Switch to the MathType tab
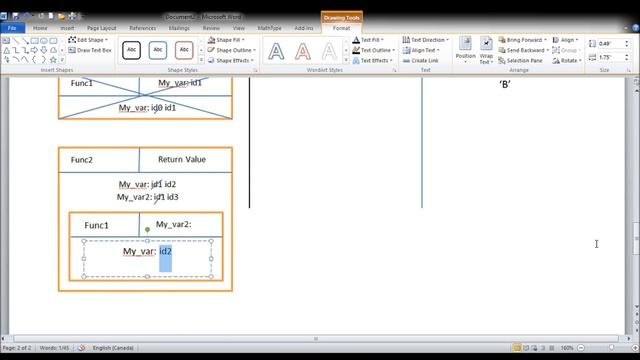Screen dimensions: 640x360 click(x=269, y=28)
